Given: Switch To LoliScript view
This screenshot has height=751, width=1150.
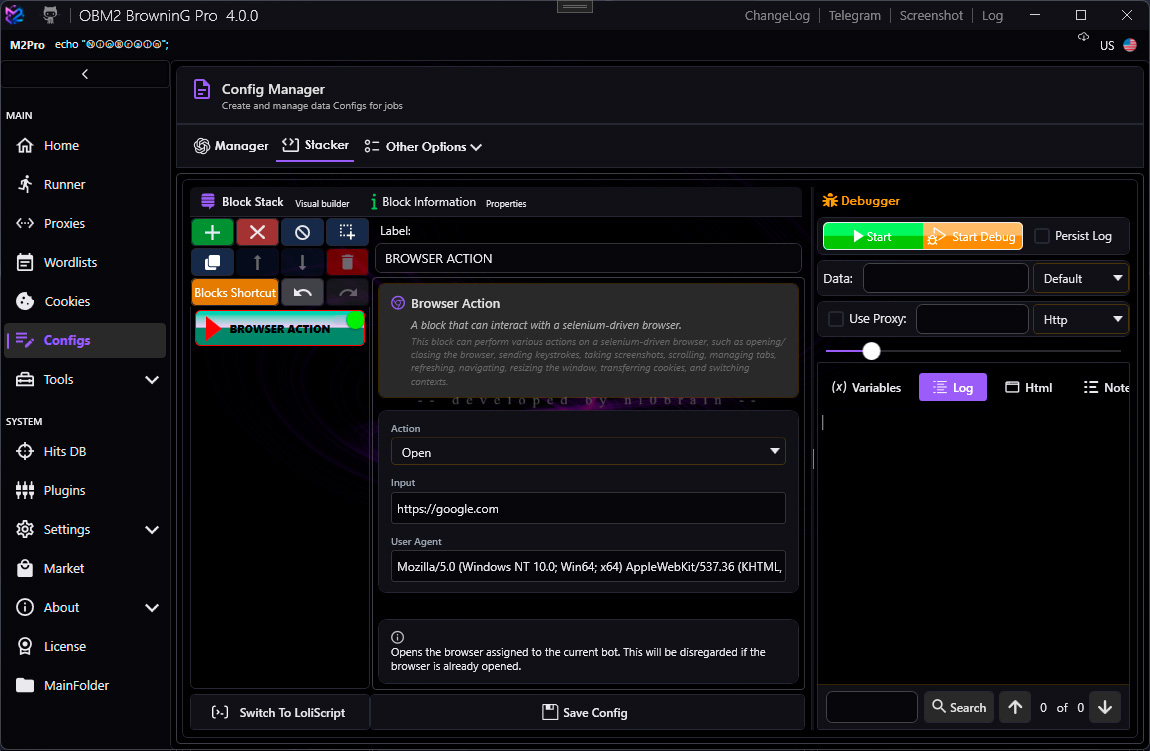Looking at the screenshot, I should tap(279, 712).
